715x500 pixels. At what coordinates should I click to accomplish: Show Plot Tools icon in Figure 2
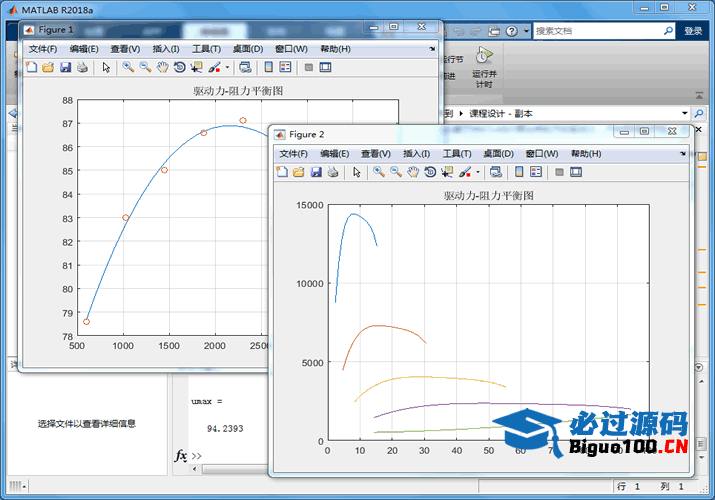pyautogui.click(x=576, y=172)
